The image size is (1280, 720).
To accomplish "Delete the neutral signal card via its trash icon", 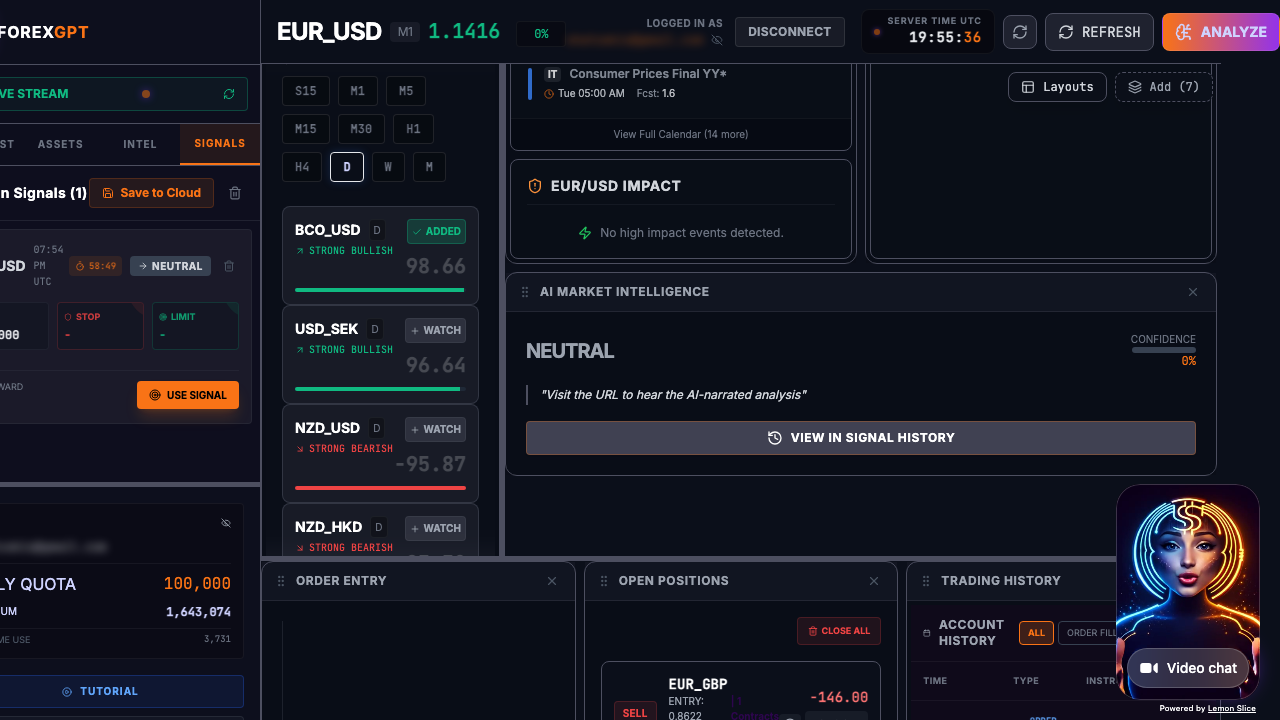I will pyautogui.click(x=229, y=266).
